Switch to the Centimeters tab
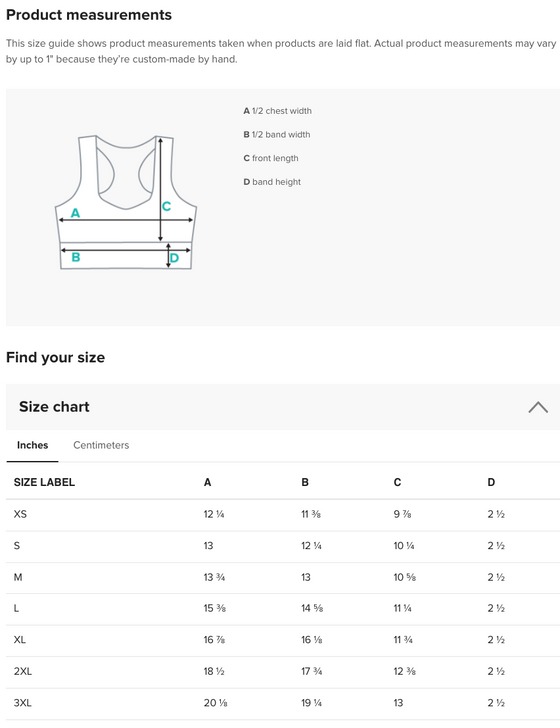The height and width of the screenshot is (728, 560). click(101, 445)
